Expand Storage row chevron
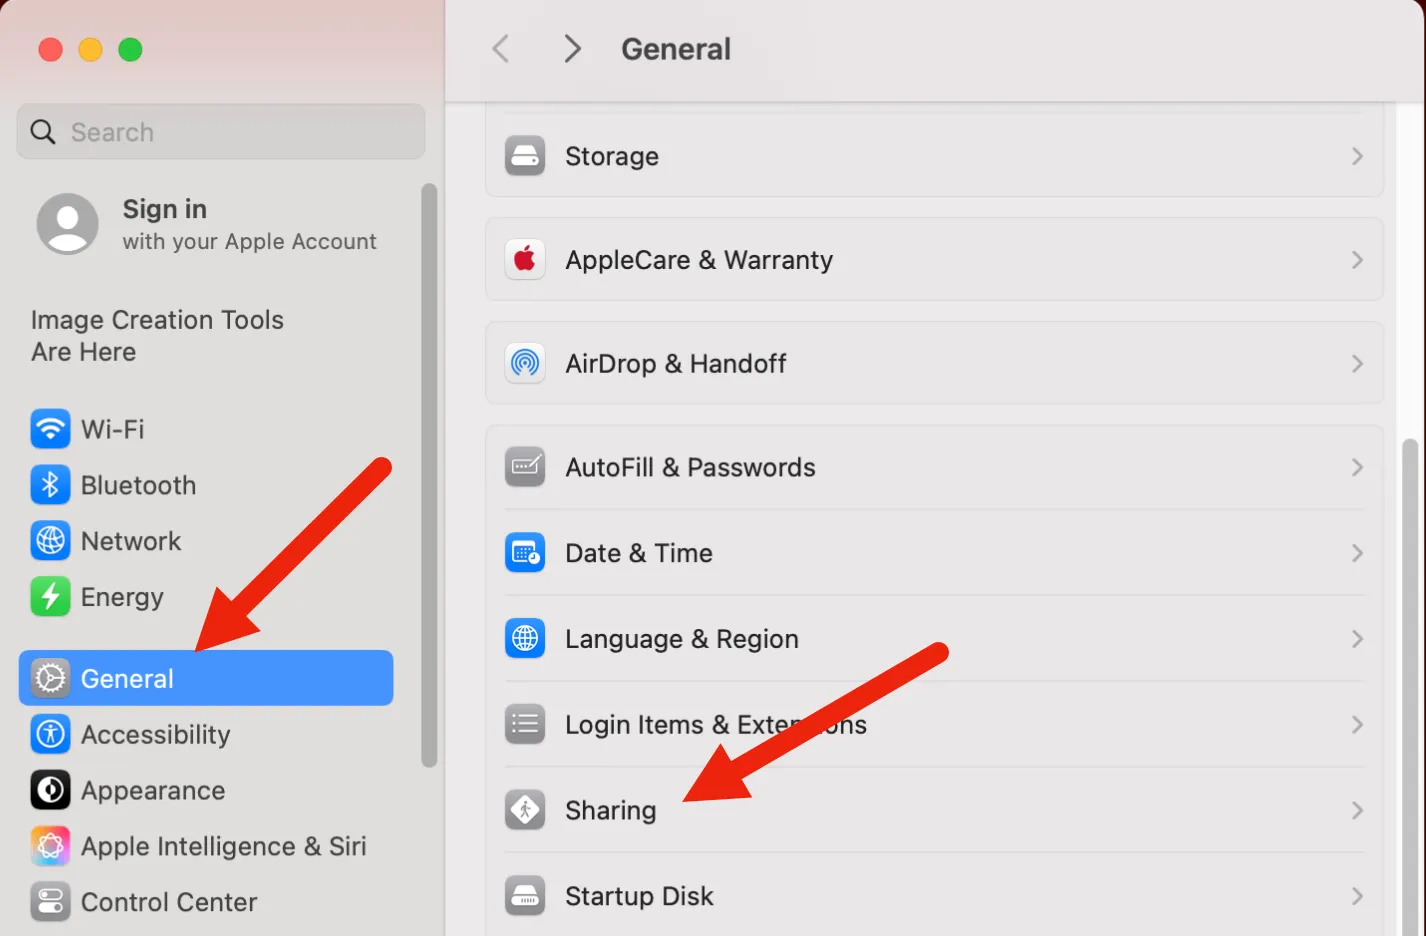This screenshot has width=1426, height=936. 1357,156
